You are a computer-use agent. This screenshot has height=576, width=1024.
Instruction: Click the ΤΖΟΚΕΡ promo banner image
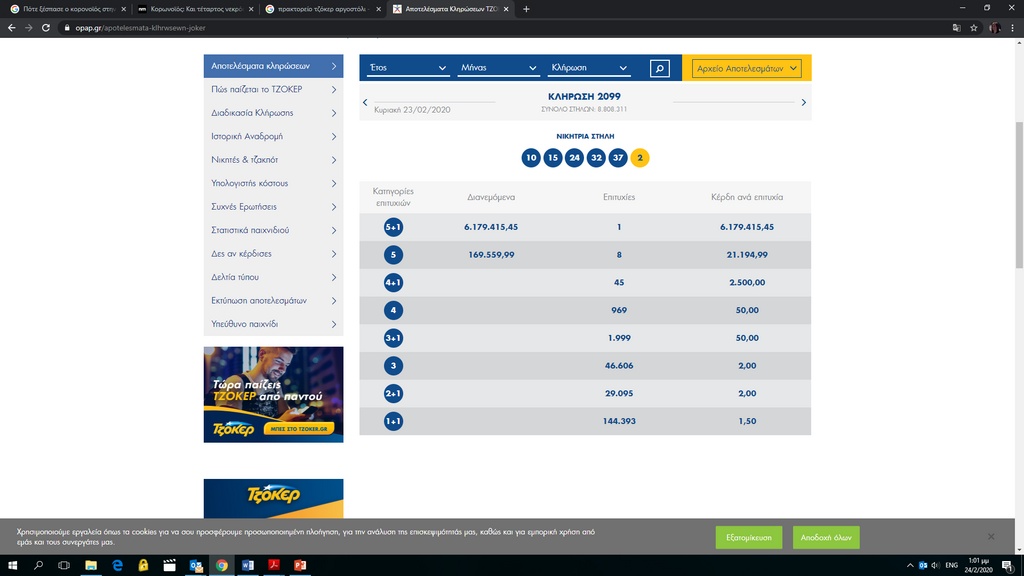tap(273, 394)
